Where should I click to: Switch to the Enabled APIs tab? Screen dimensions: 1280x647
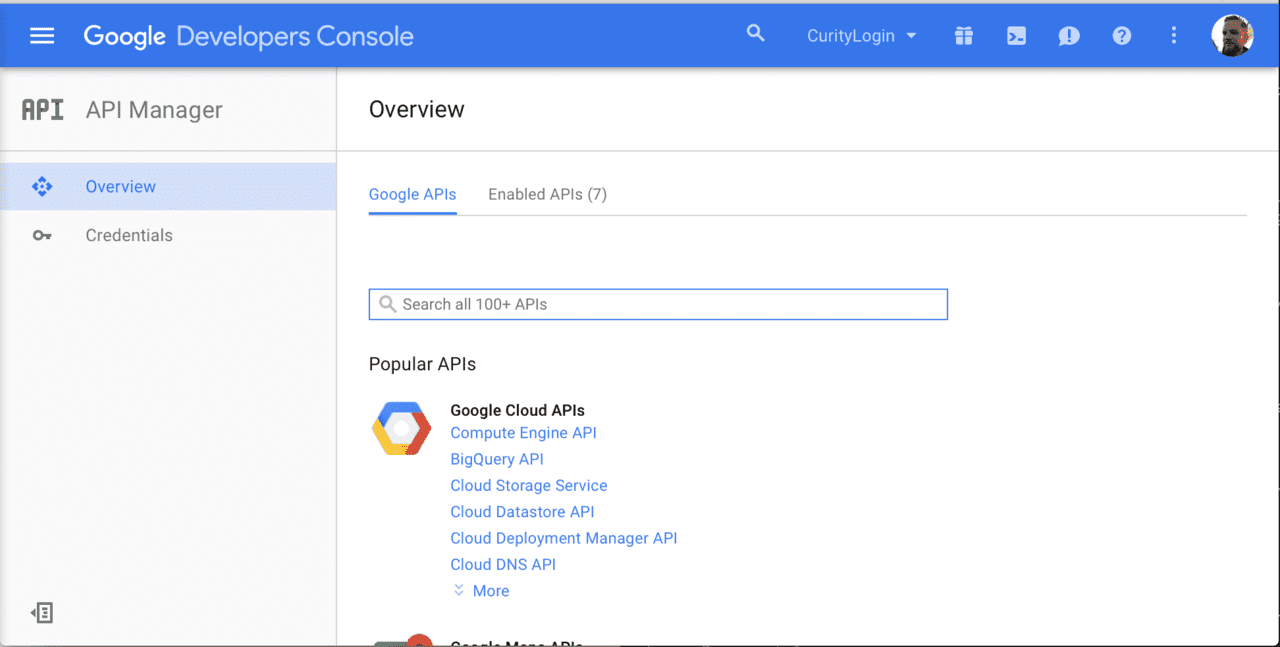pyautogui.click(x=547, y=194)
